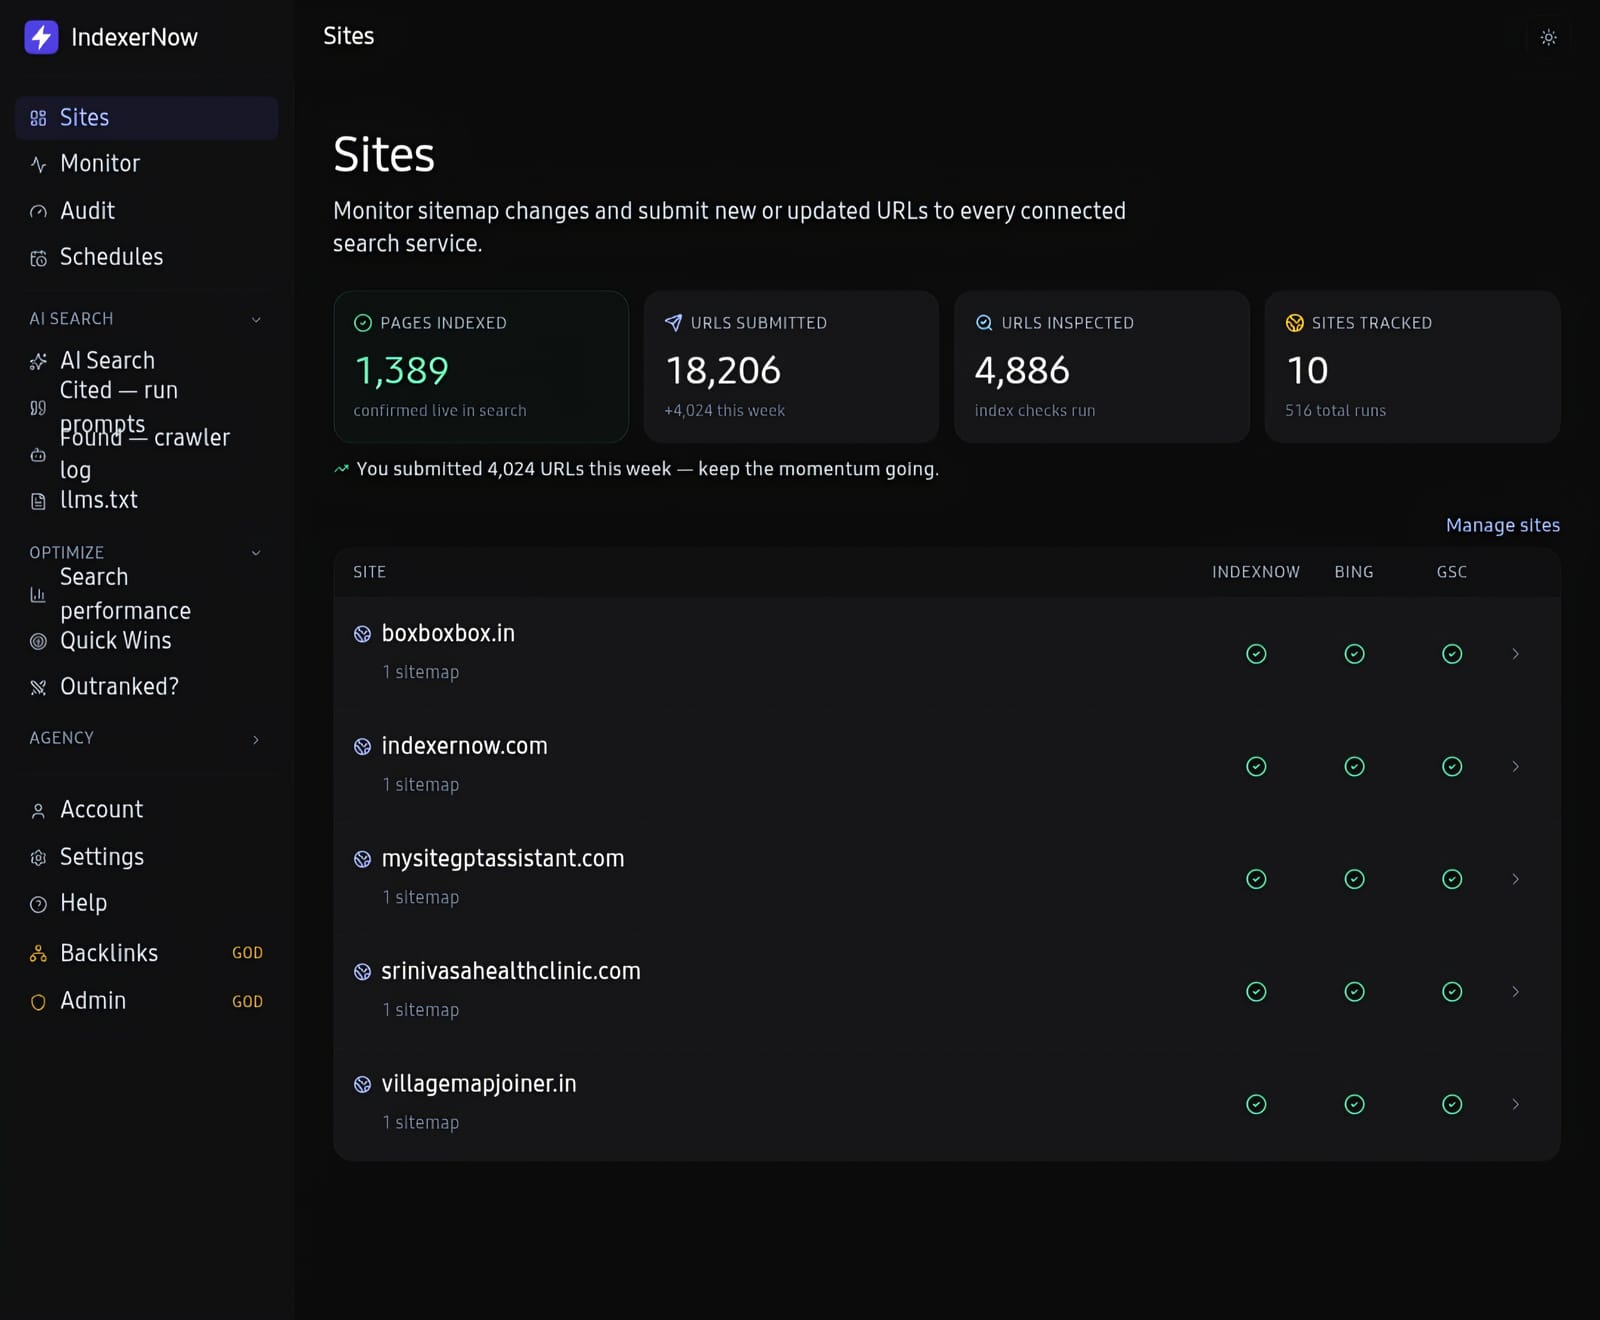Click the Quick Wins target icon
1600x1320 pixels.
[38, 642]
